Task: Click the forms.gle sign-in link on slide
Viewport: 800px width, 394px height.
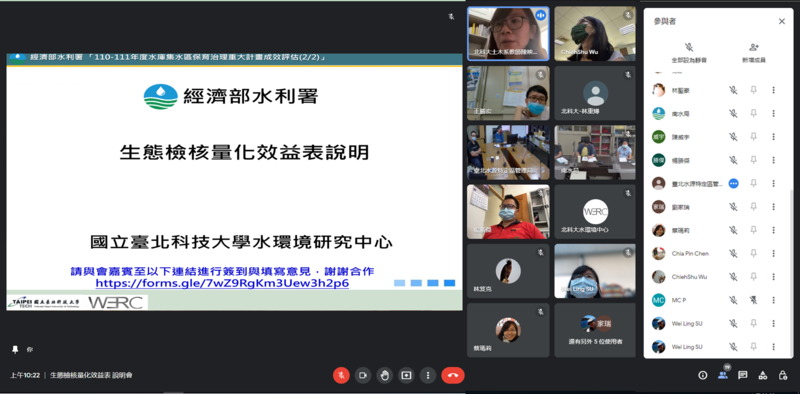Action: tap(222, 283)
